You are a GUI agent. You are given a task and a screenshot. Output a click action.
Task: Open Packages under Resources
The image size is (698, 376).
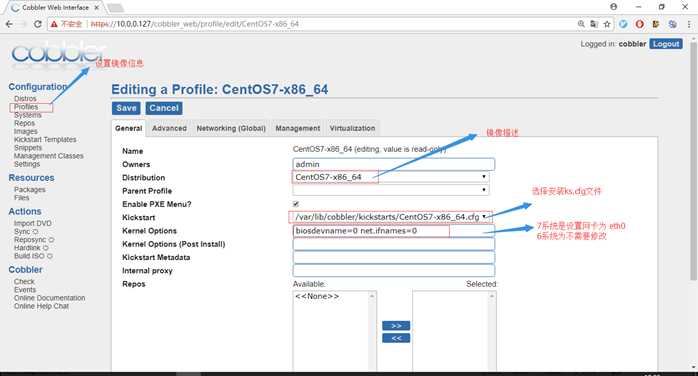pyautogui.click(x=29, y=190)
